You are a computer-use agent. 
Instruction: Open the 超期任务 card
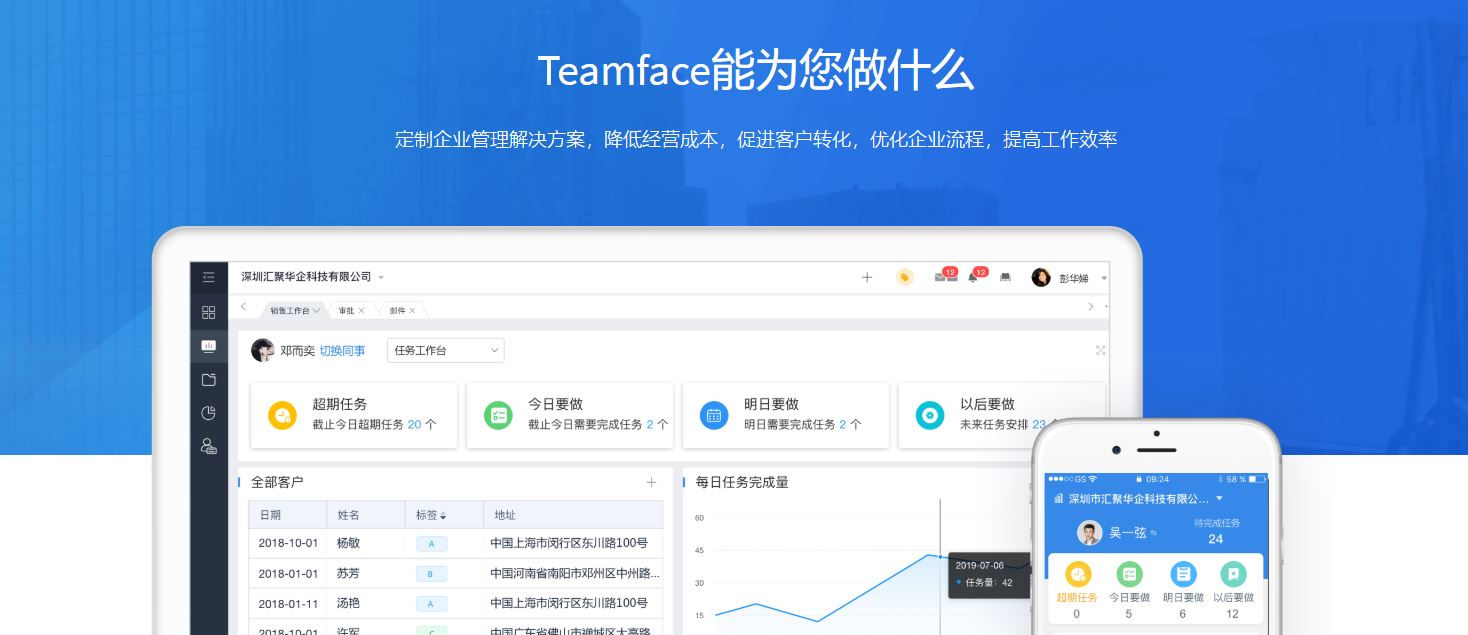[354, 415]
